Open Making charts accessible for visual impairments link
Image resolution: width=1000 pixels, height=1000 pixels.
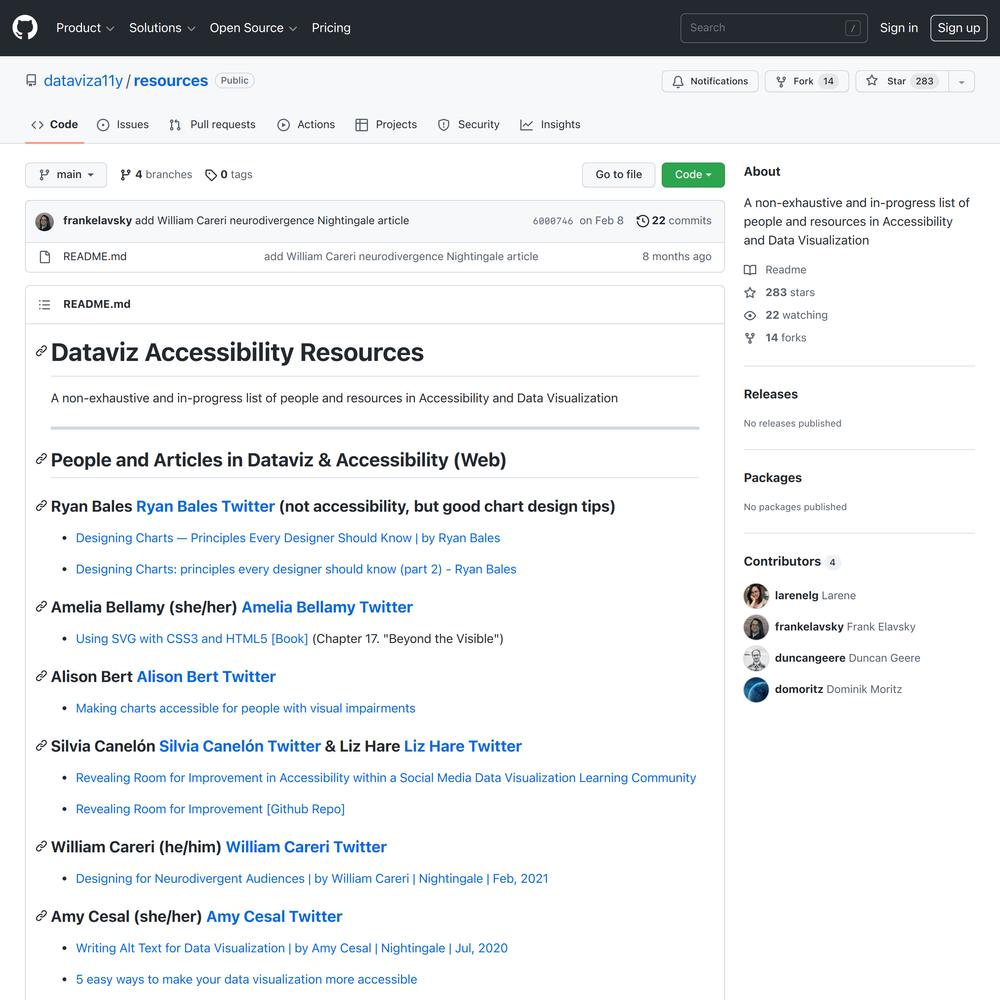tap(246, 708)
